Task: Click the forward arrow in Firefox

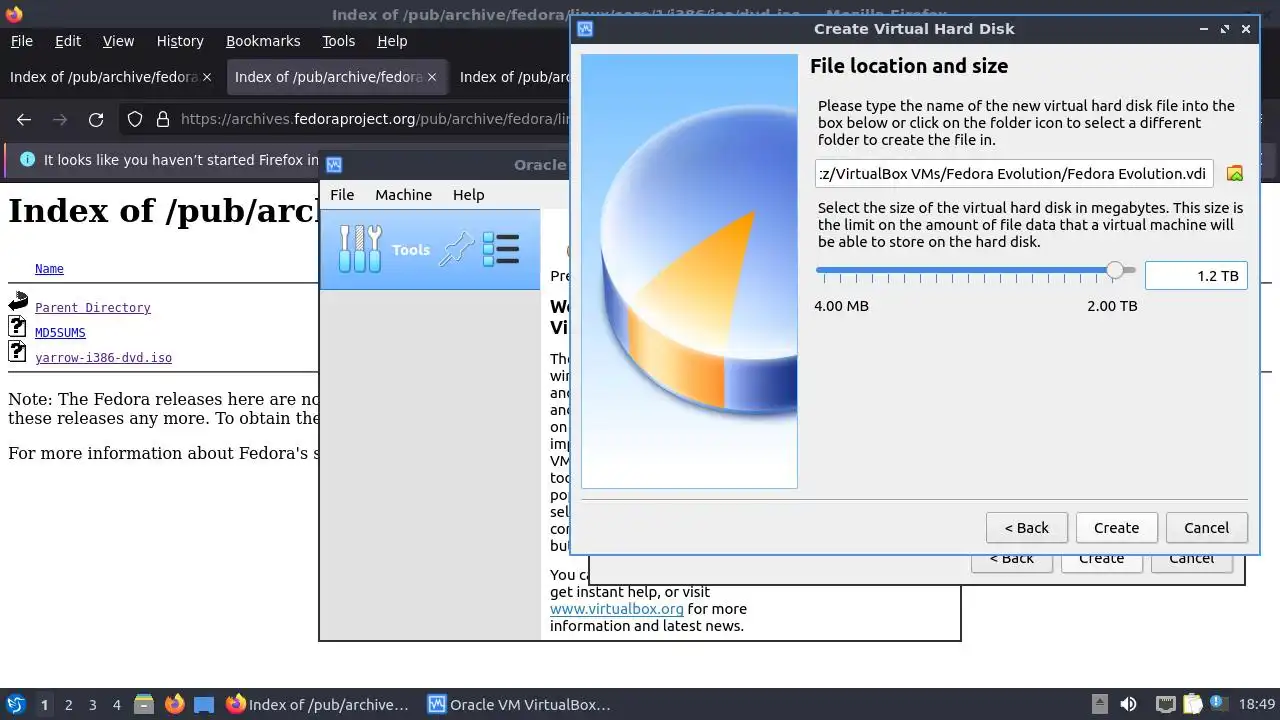Action: coord(60,119)
